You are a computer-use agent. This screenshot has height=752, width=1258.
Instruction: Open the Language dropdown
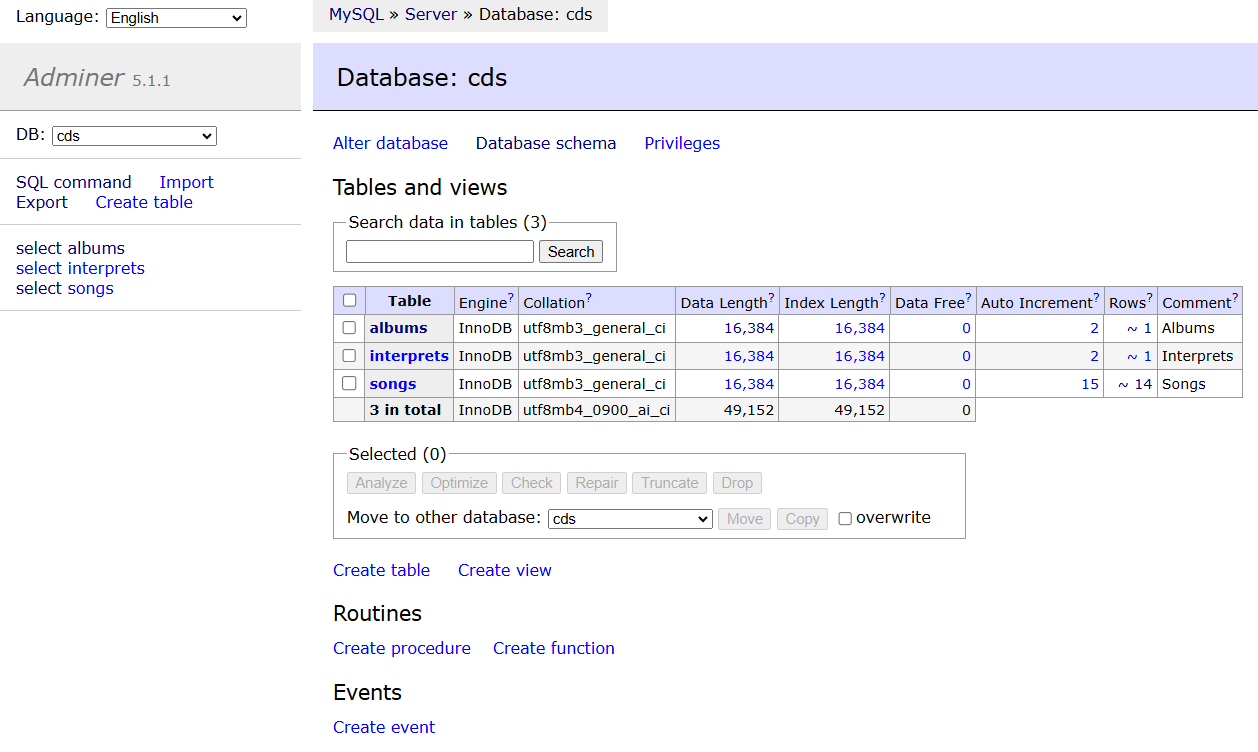click(176, 17)
